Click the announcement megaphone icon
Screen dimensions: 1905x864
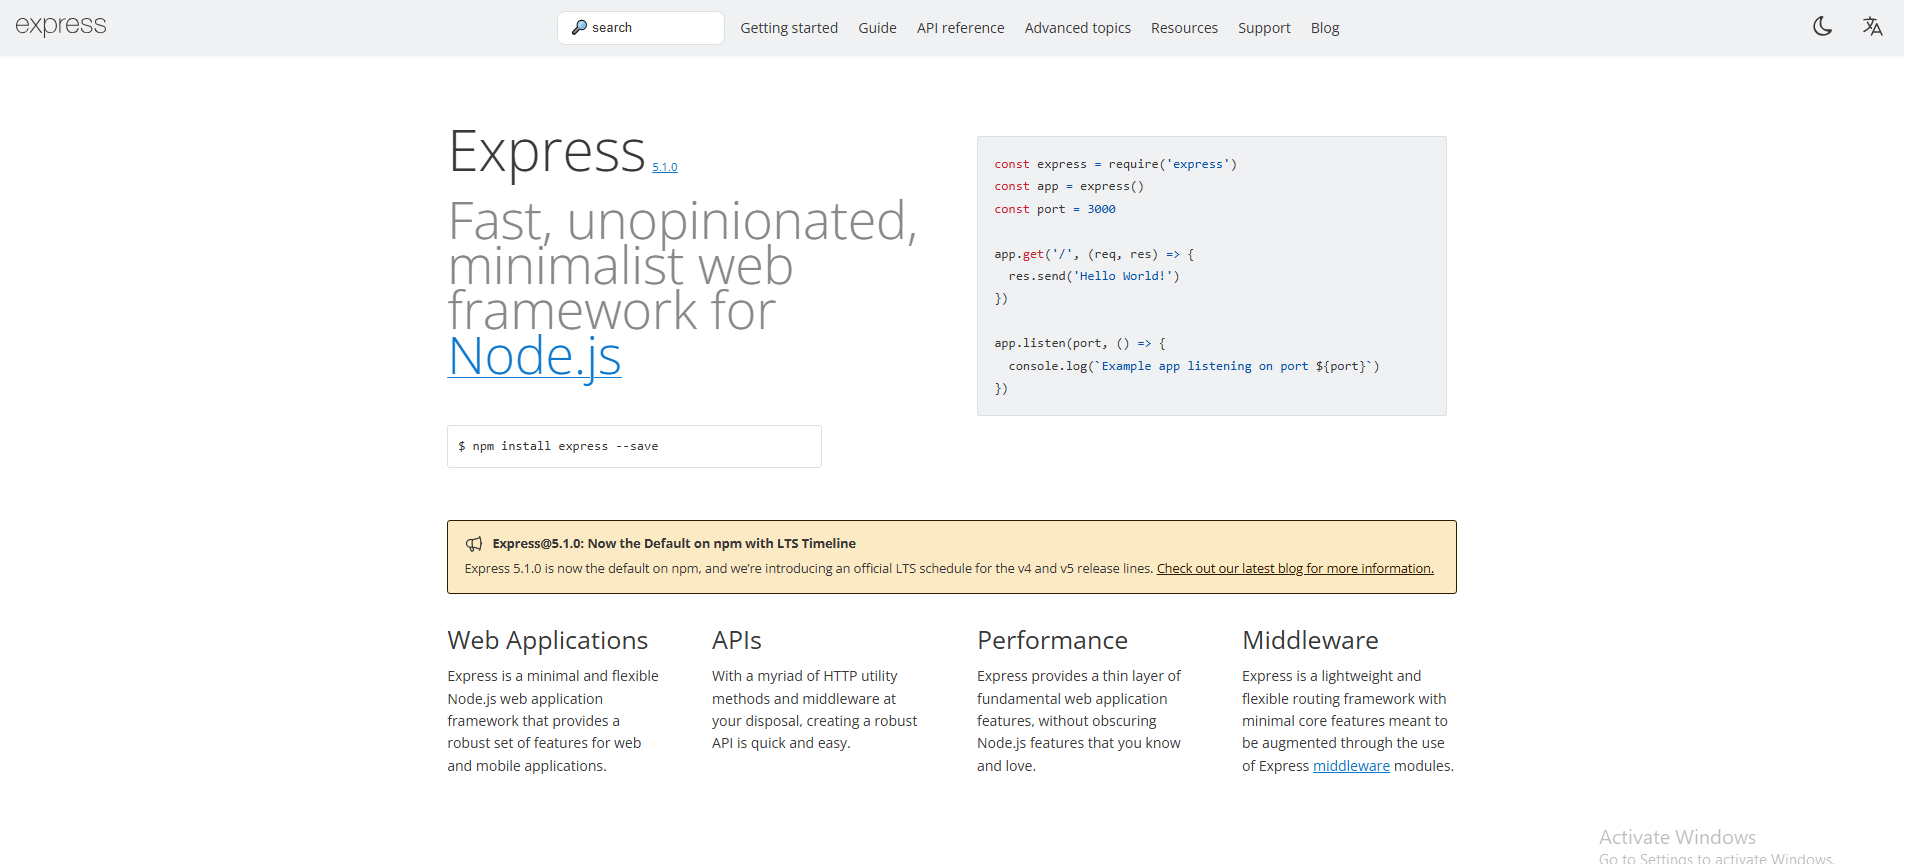click(474, 544)
